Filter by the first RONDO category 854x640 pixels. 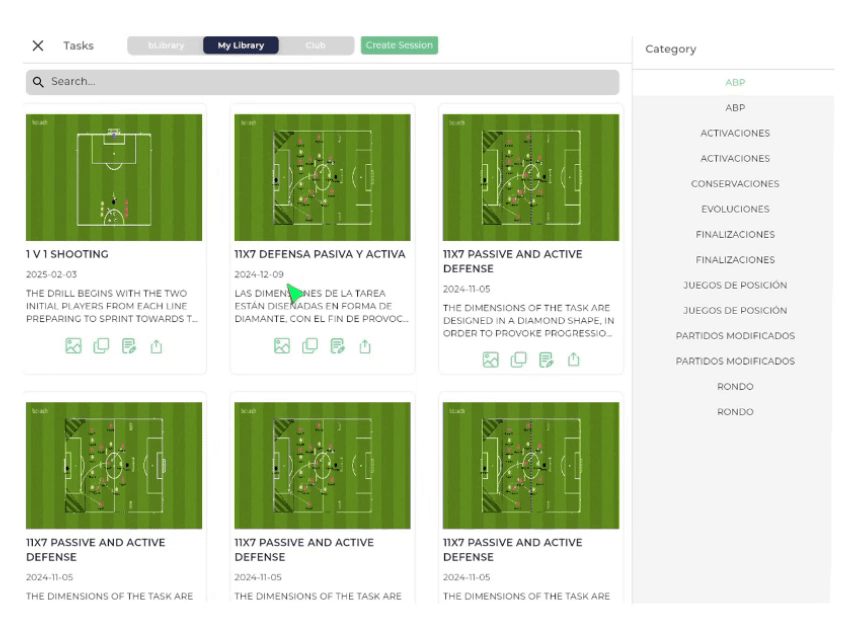pyautogui.click(x=735, y=387)
